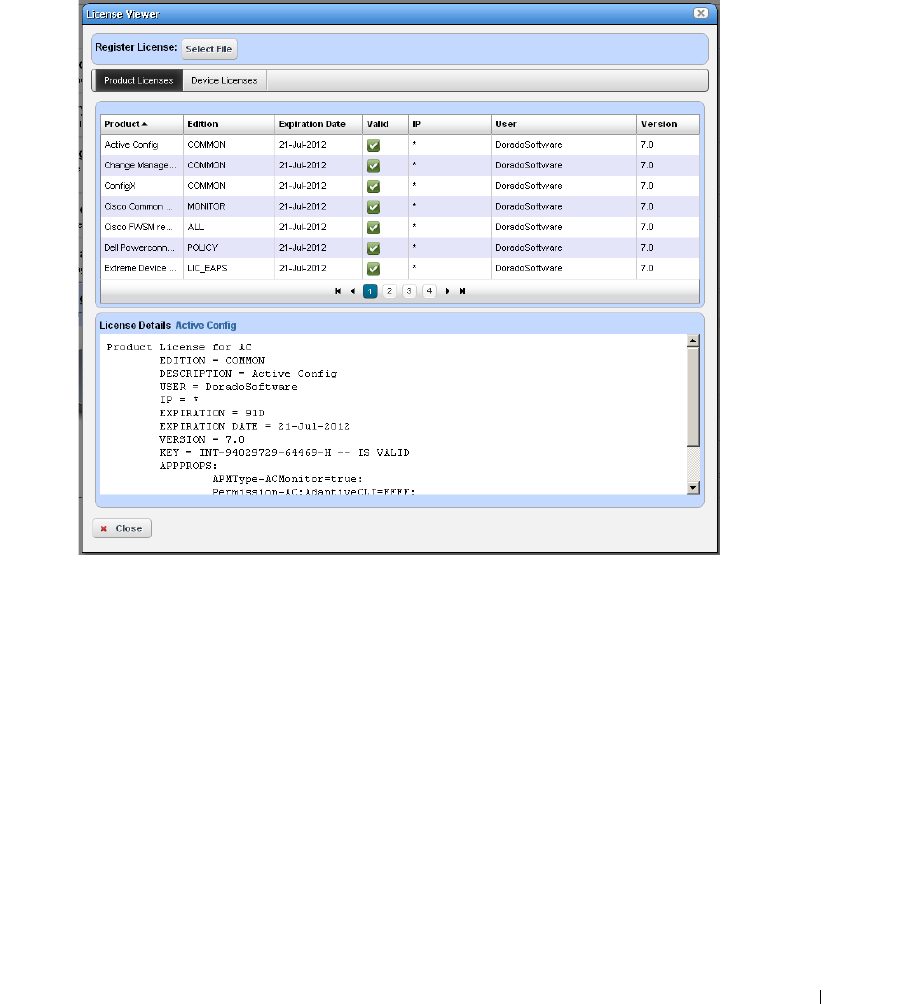Select page 1 in pager
Image resolution: width=900 pixels, height=1004 pixels.
pyautogui.click(x=370, y=291)
